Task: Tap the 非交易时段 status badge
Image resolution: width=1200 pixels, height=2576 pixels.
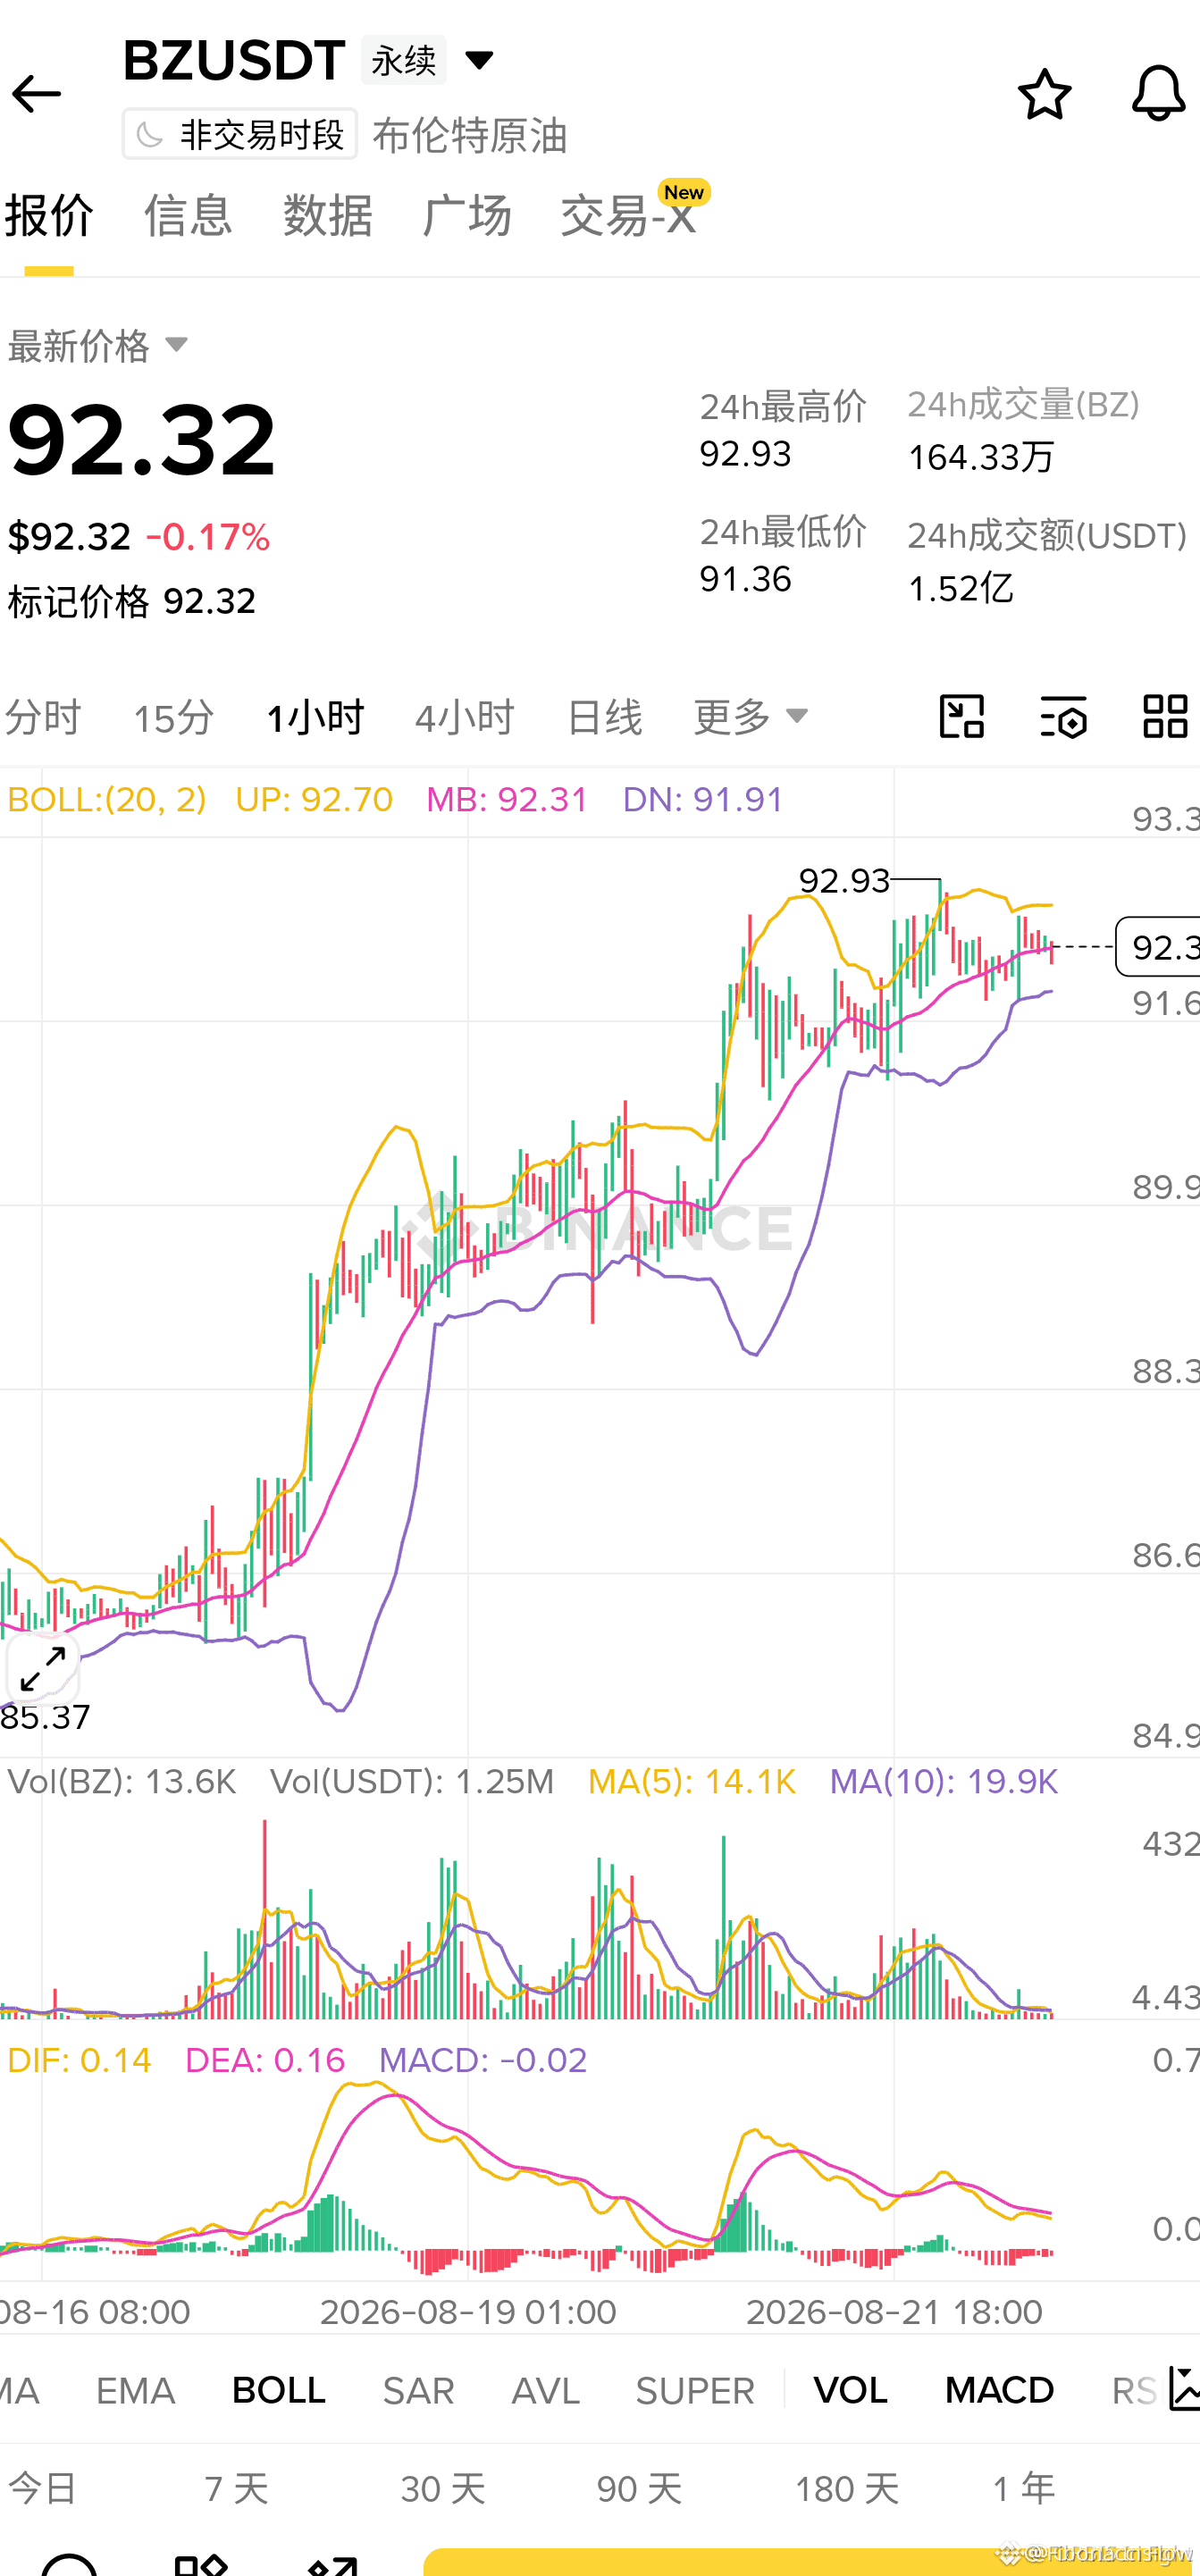Action: 240,134
